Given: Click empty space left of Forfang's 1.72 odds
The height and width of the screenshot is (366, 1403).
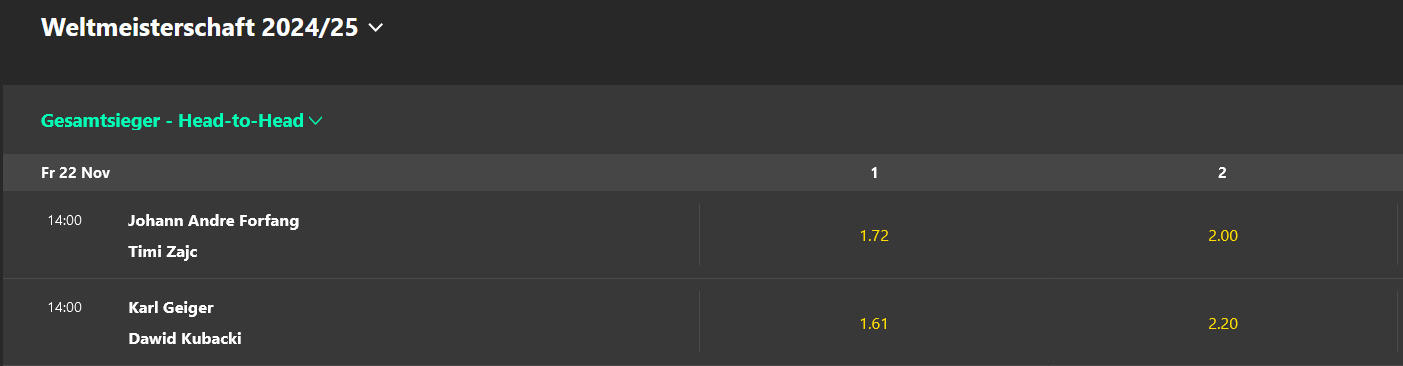Looking at the screenshot, I should click(500, 236).
